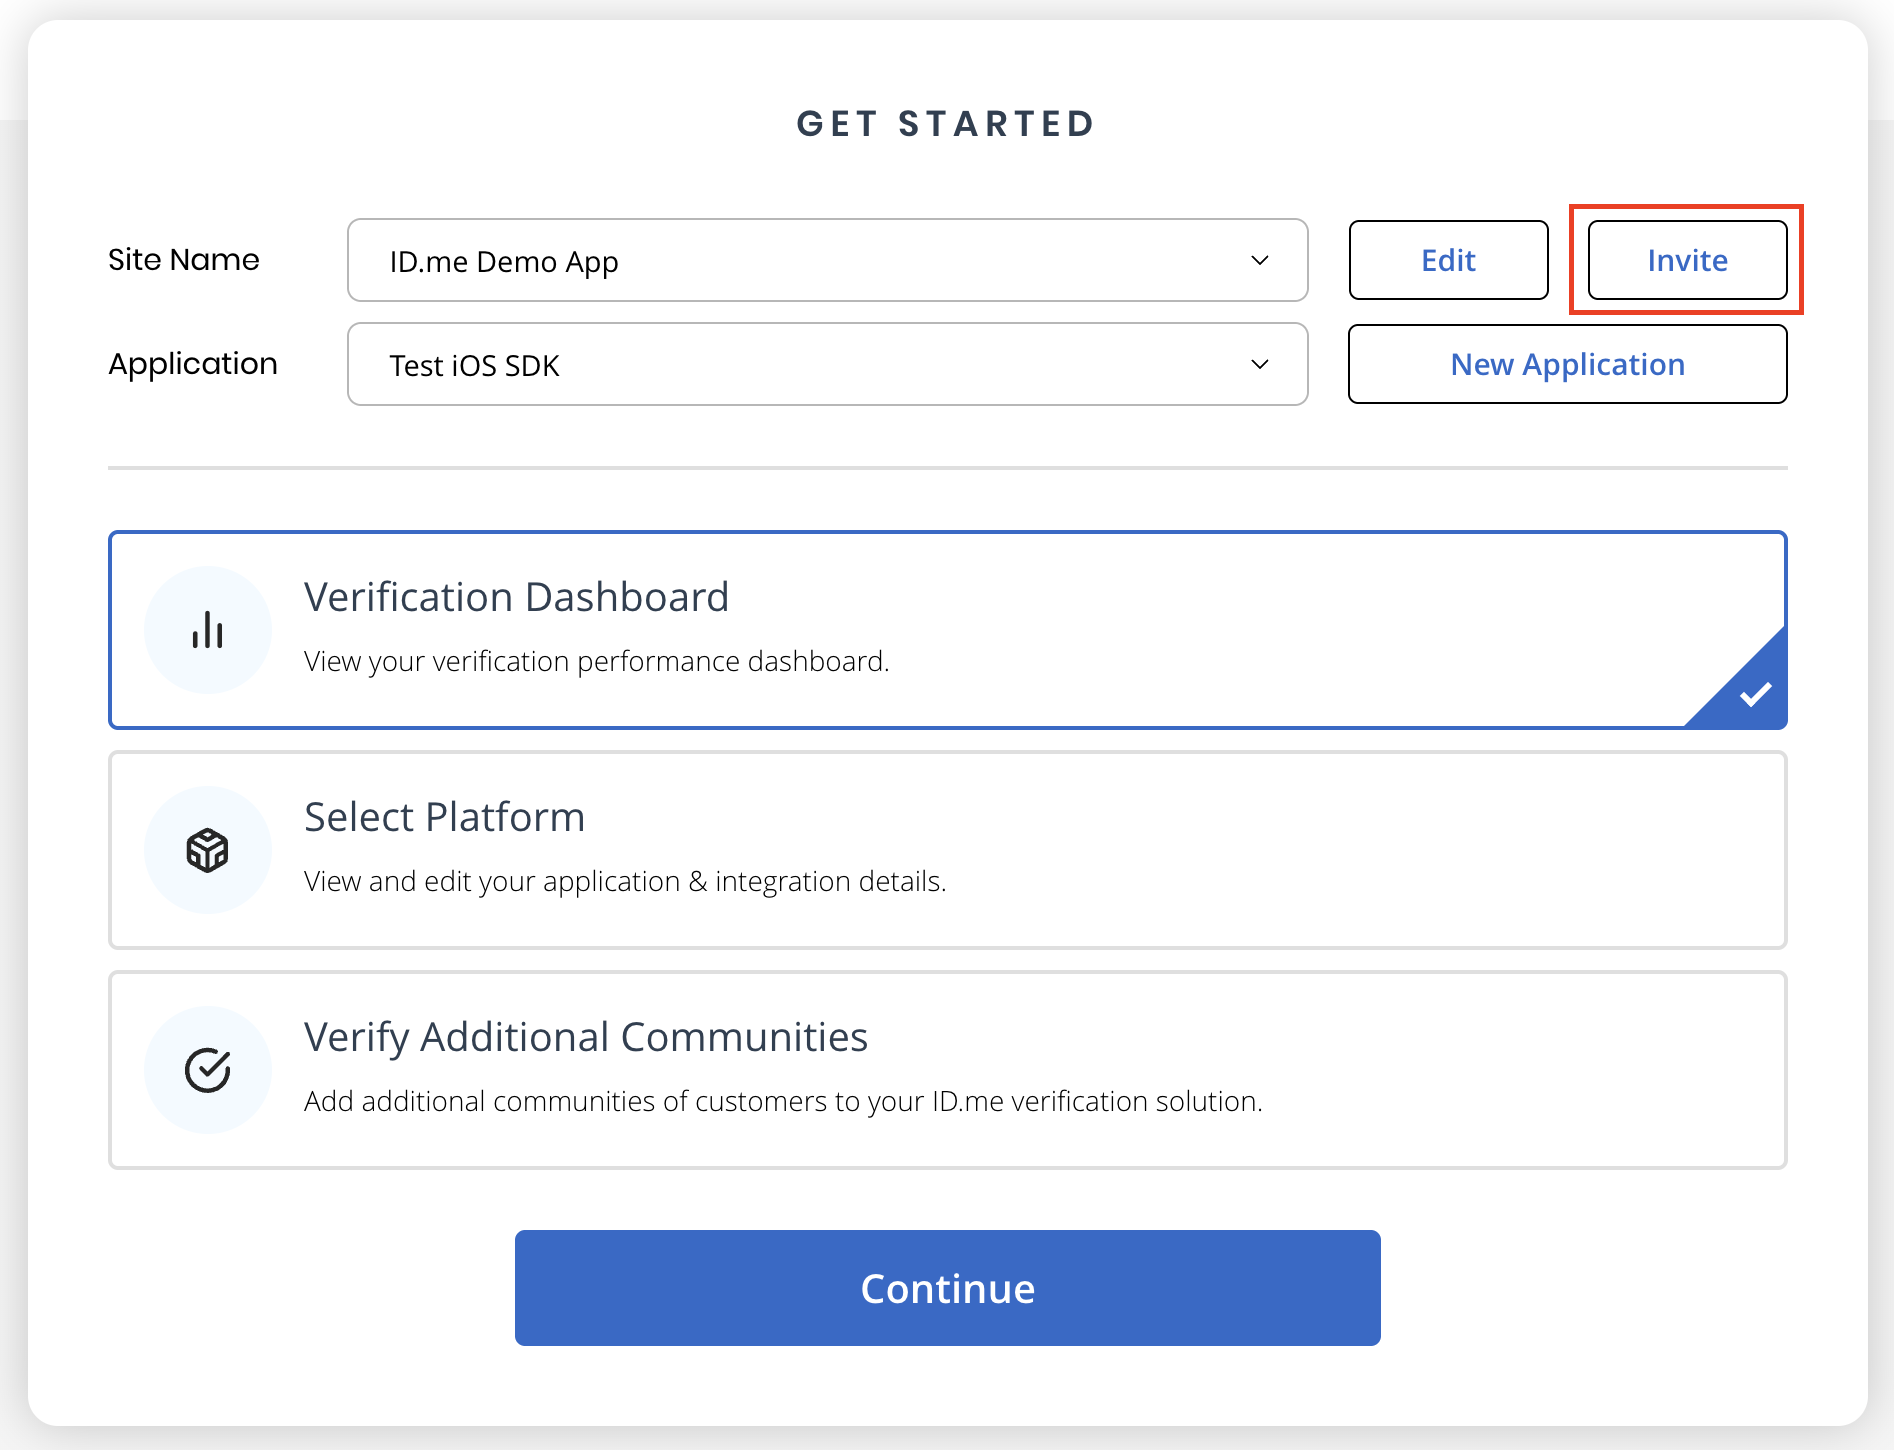Click the cube icon beside Select Platform
Screen dimensions: 1894x1450
(208, 850)
